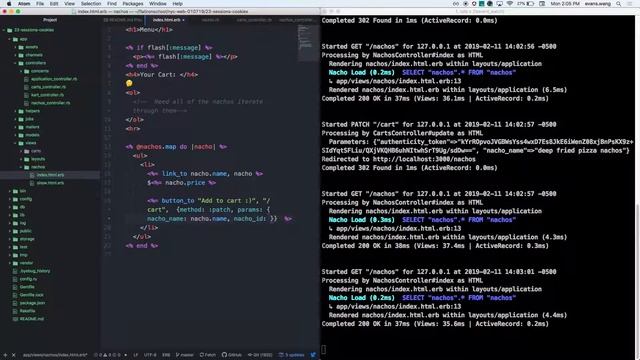Open the Atom application menu

coord(24,4)
